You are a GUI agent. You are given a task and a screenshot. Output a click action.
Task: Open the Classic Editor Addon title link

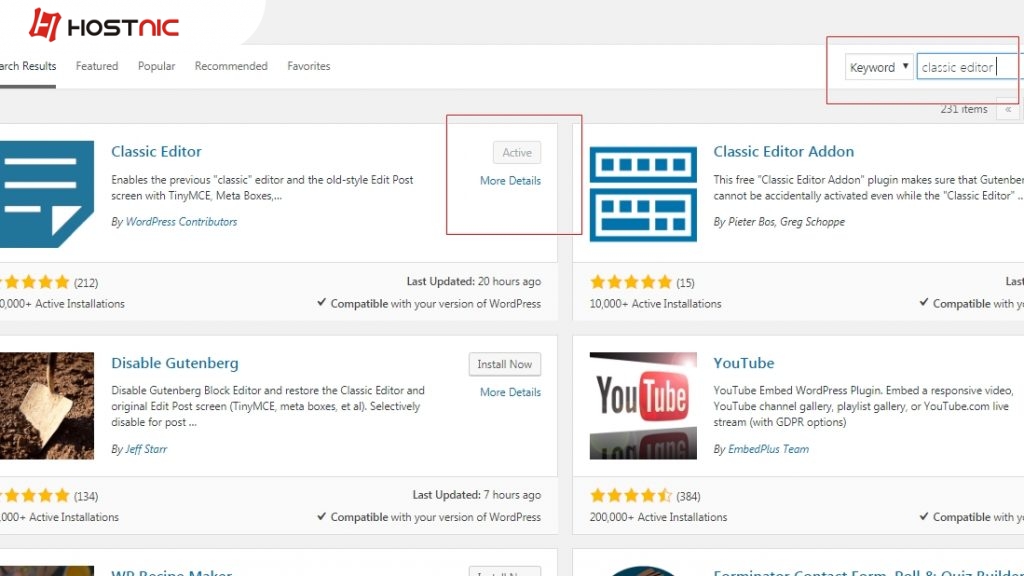(783, 152)
